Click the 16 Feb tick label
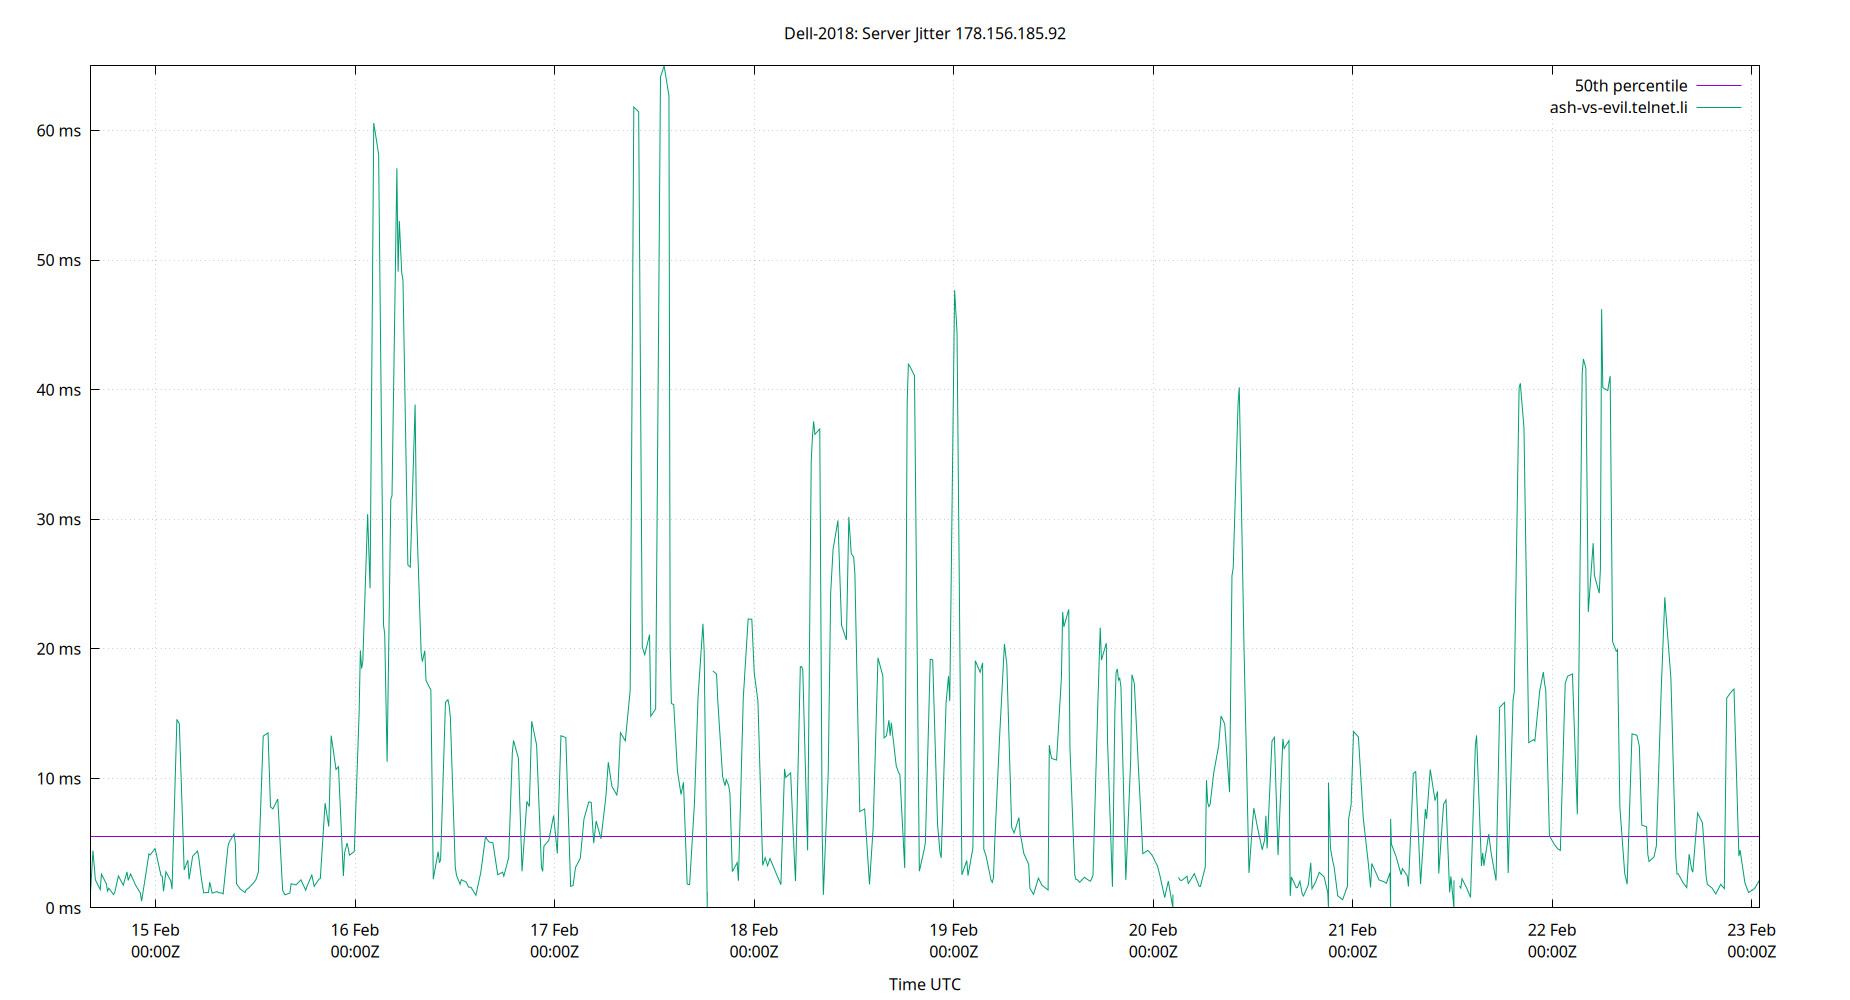This screenshot has width=1850, height=1000. 356,930
